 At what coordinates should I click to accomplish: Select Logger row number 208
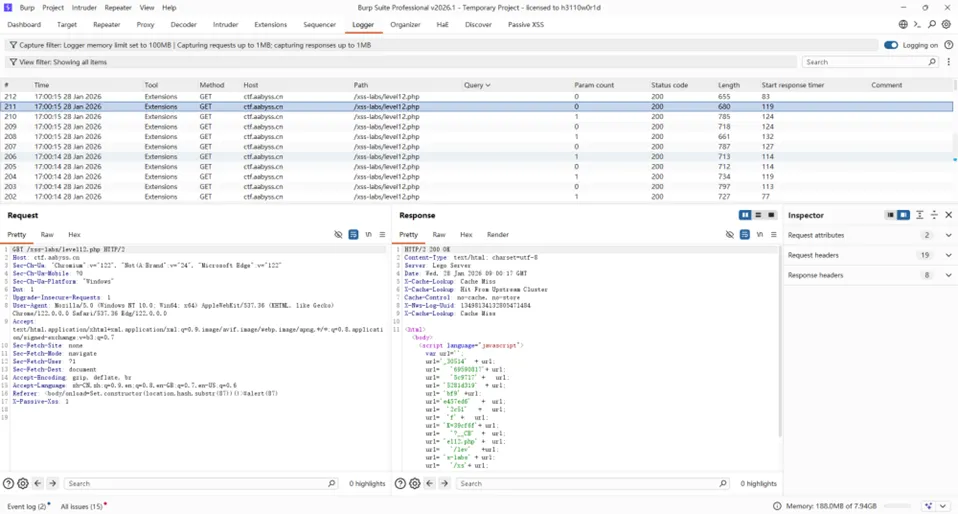(x=478, y=137)
